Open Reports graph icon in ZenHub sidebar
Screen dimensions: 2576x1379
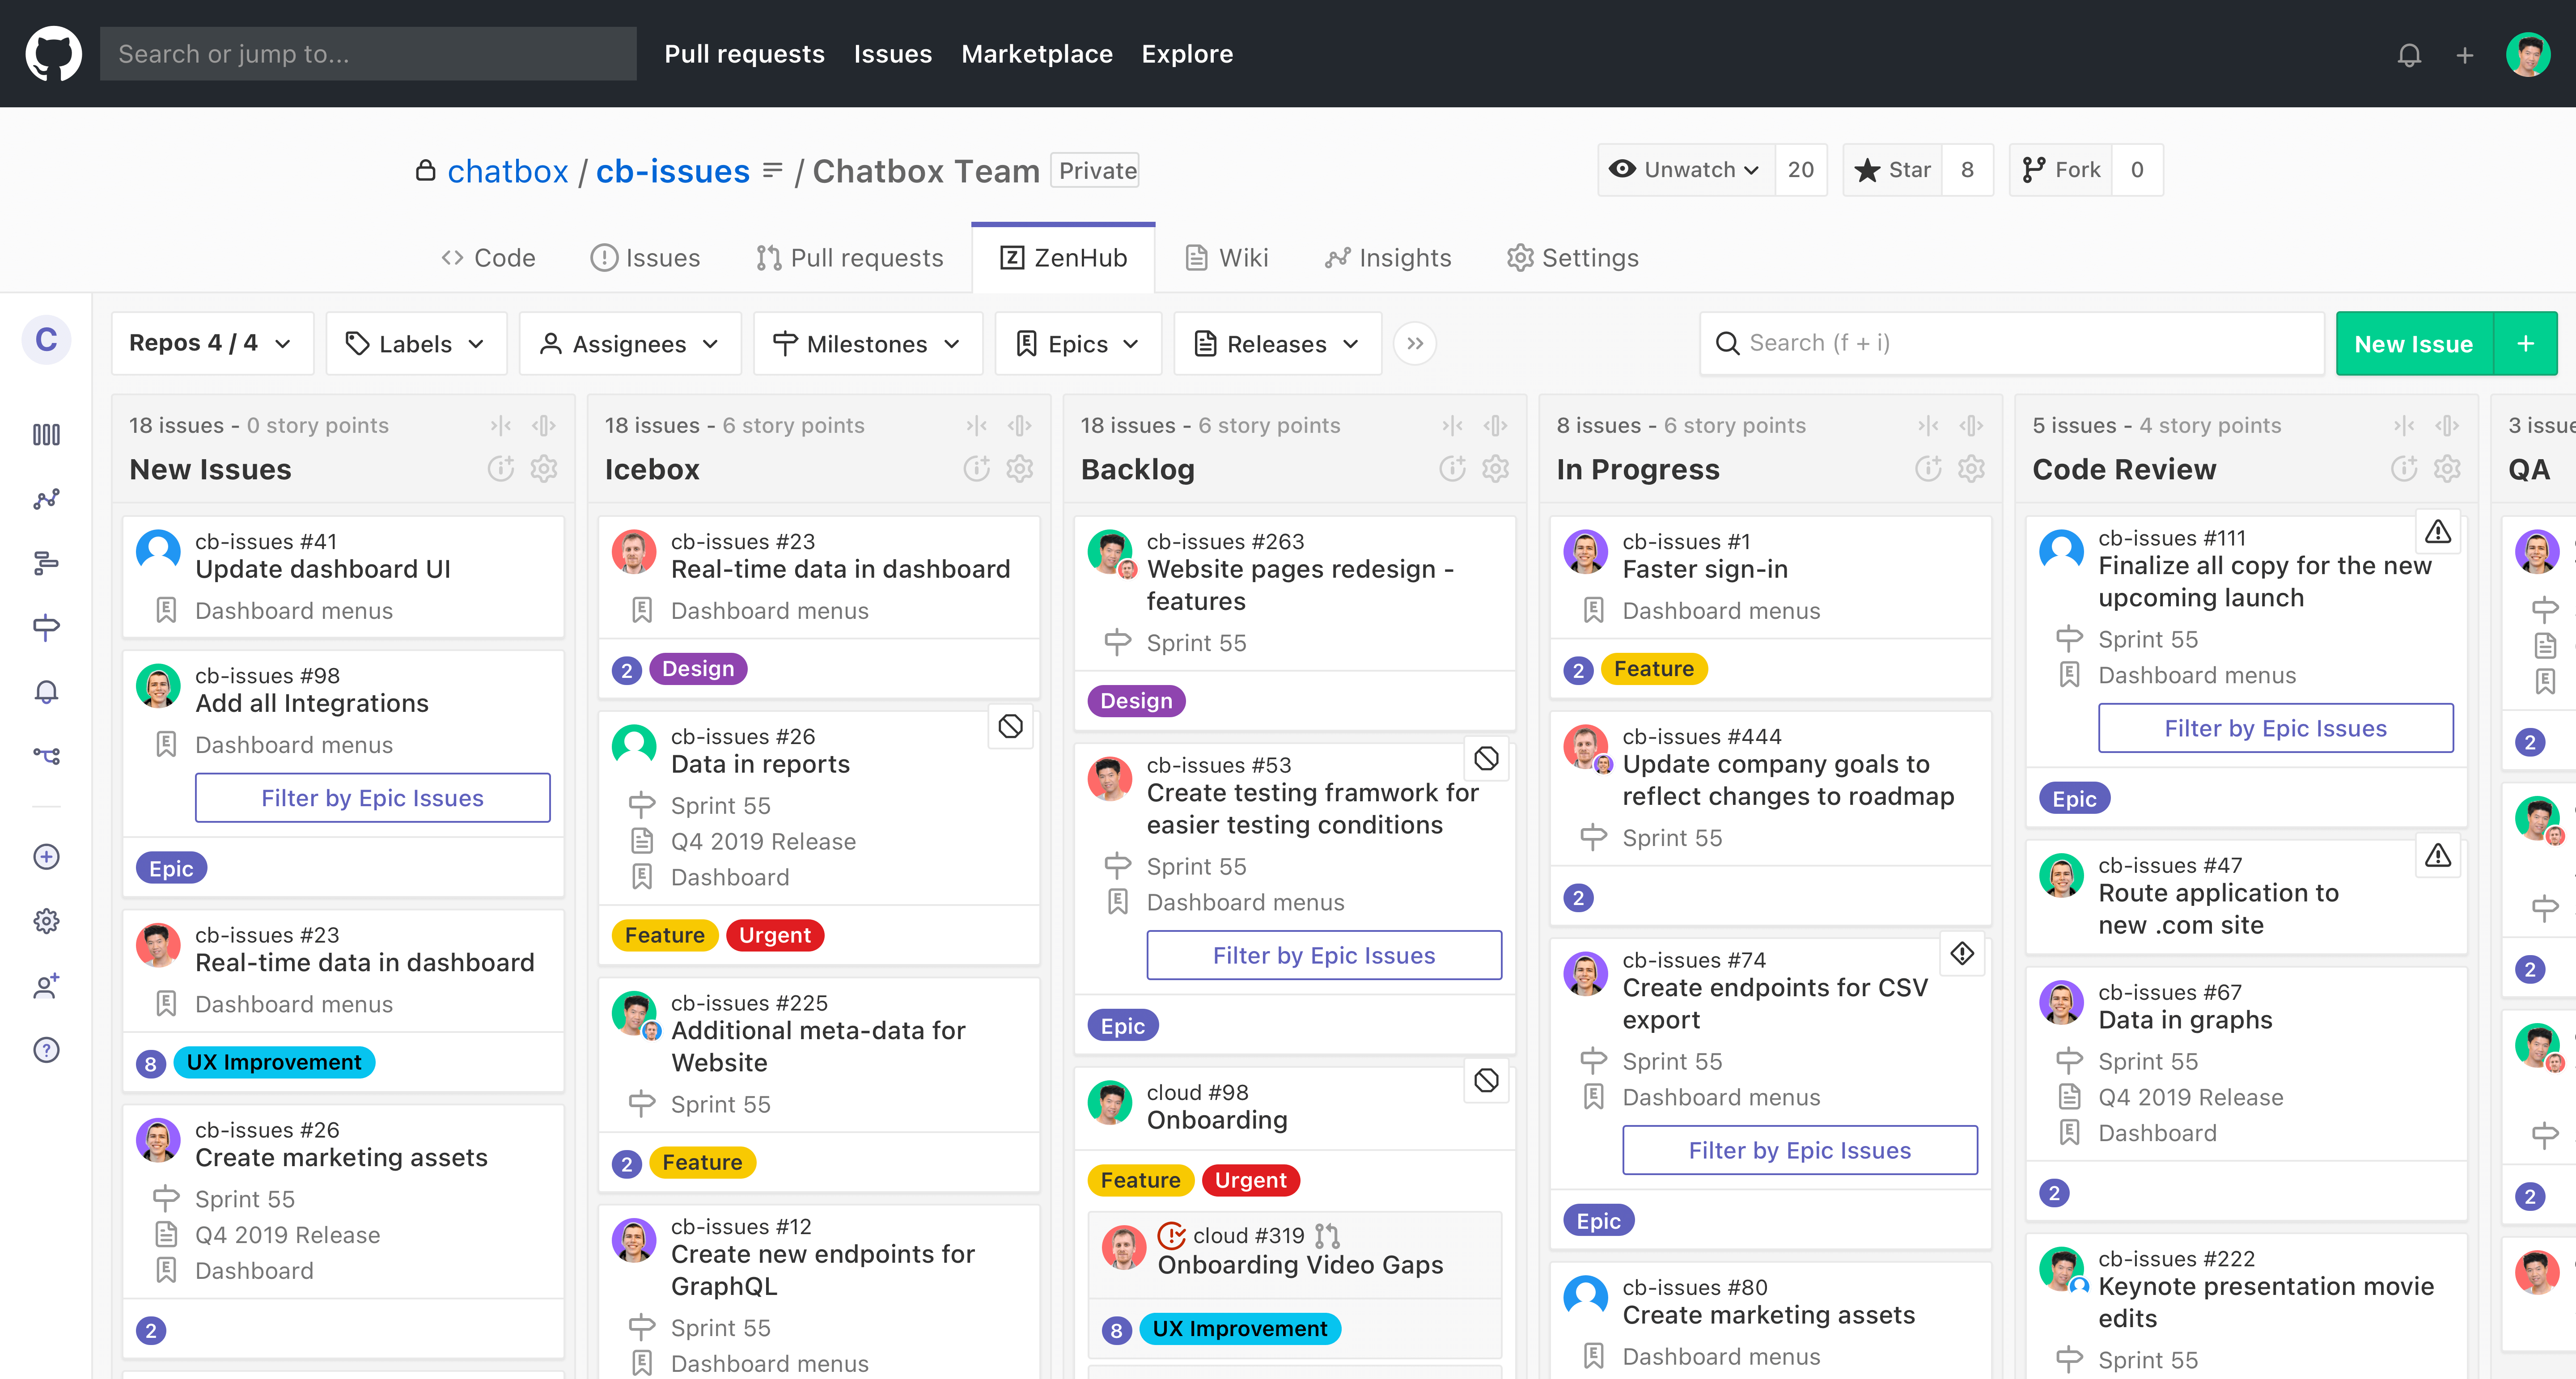[46, 498]
